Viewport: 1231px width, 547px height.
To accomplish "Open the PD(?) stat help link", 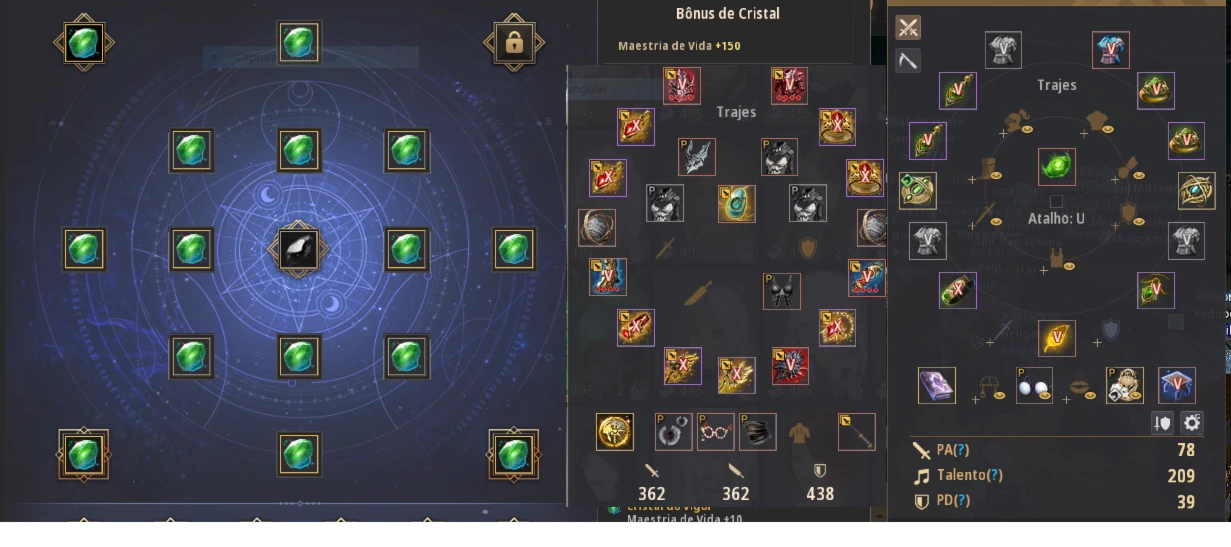I will [x=955, y=501].
